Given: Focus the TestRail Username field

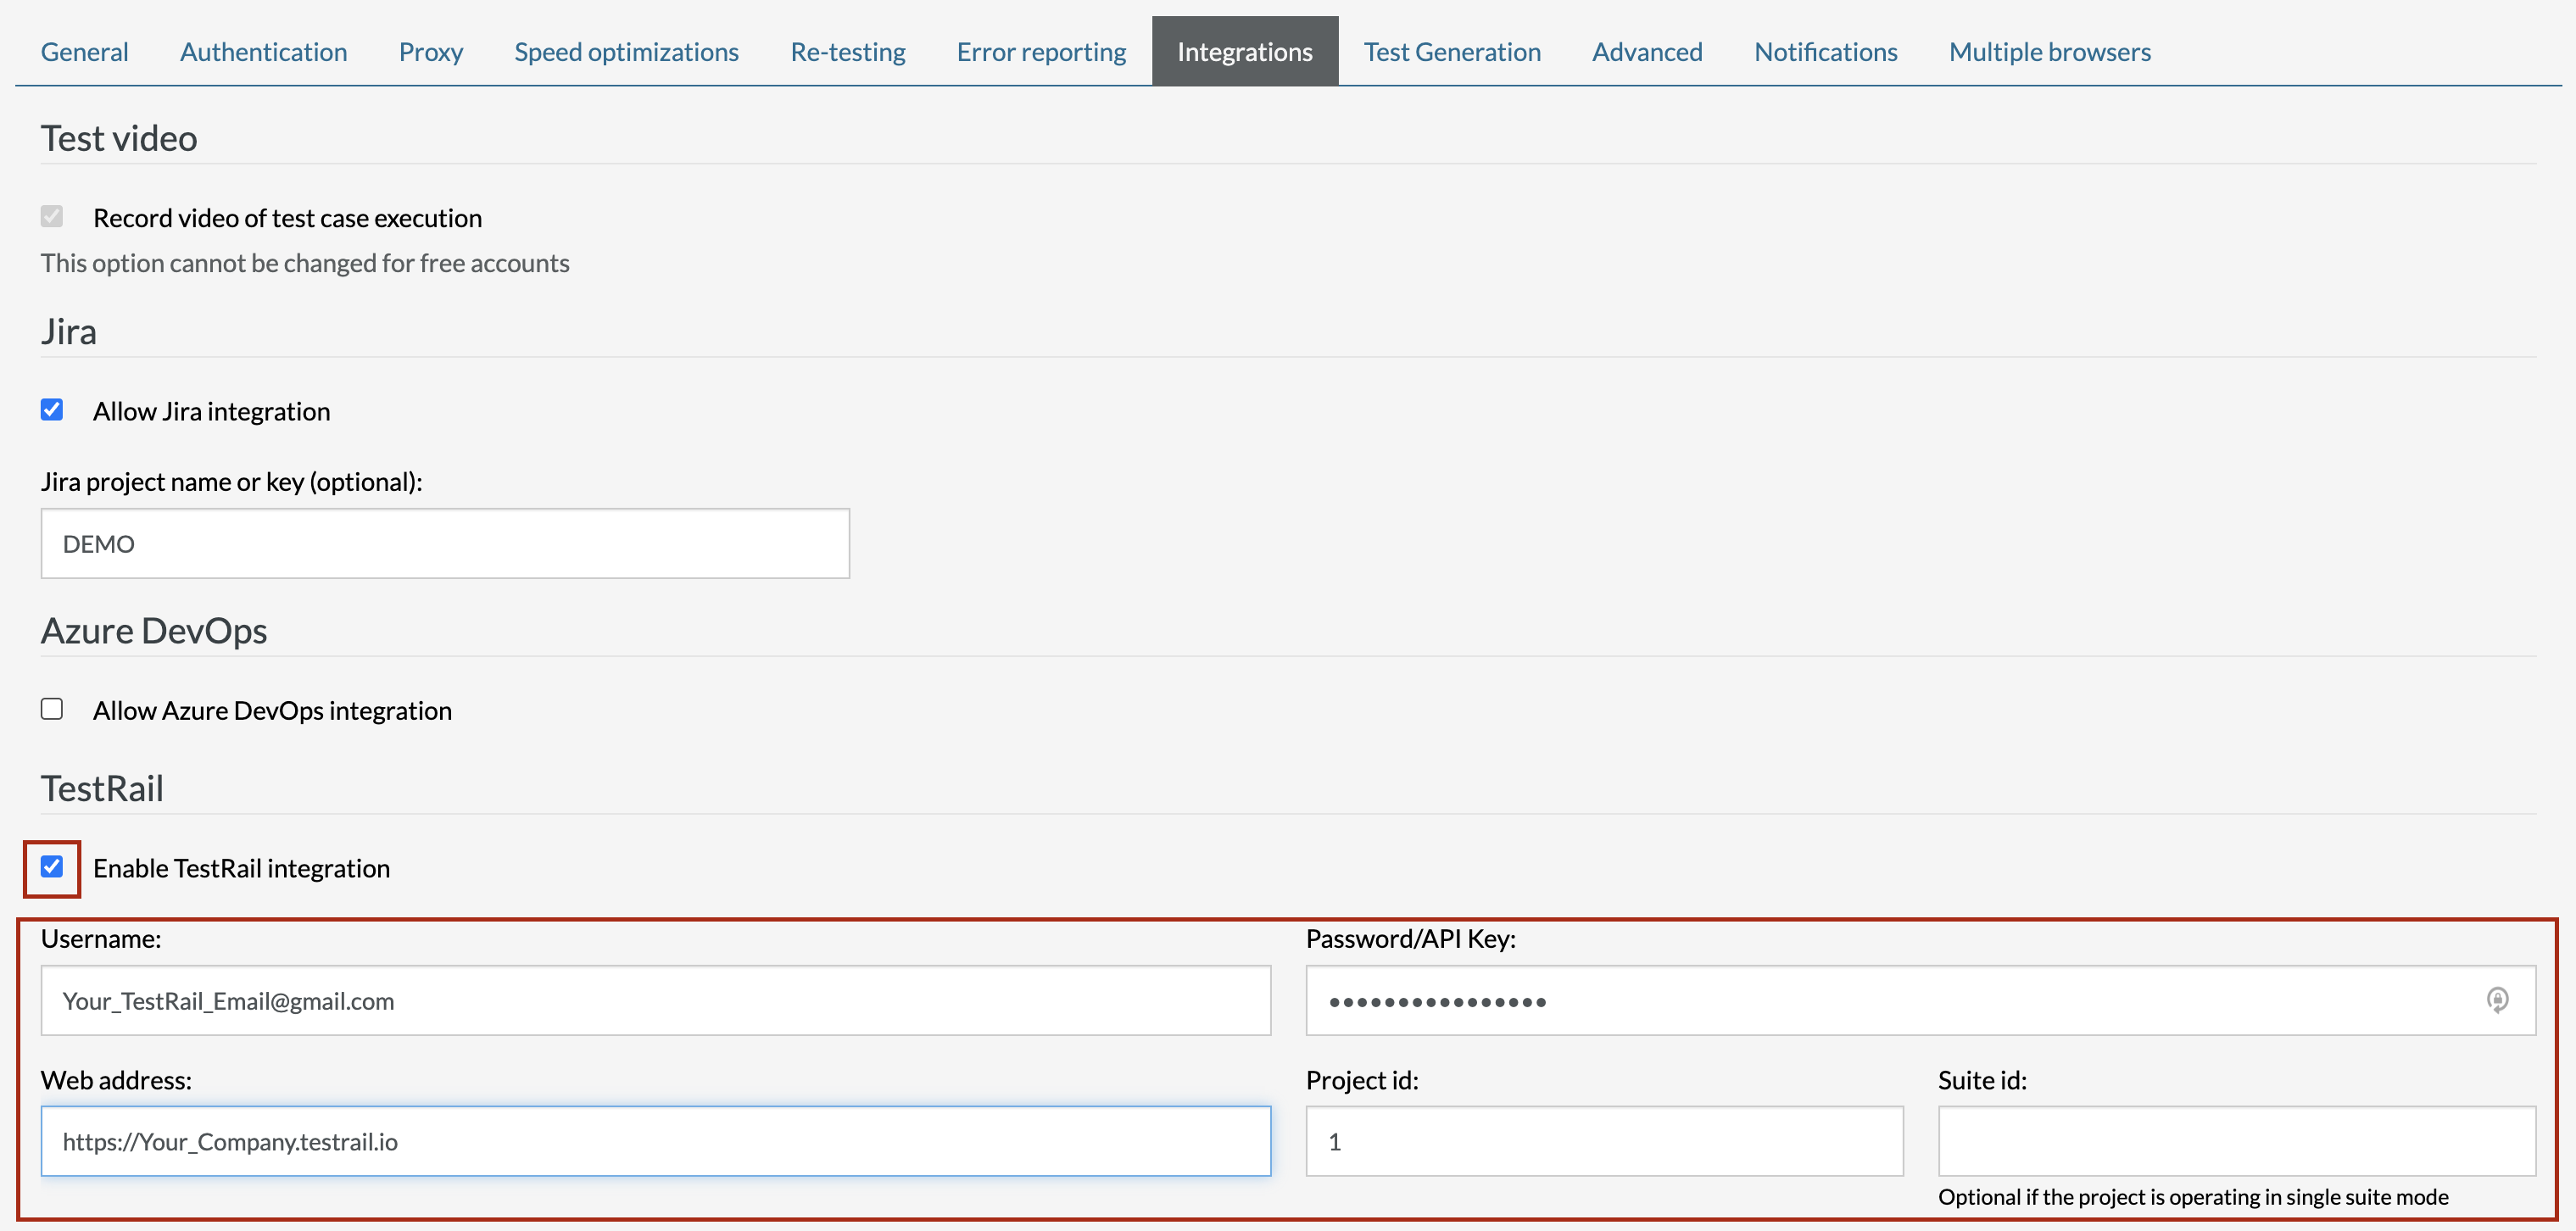Looking at the screenshot, I should [655, 1000].
